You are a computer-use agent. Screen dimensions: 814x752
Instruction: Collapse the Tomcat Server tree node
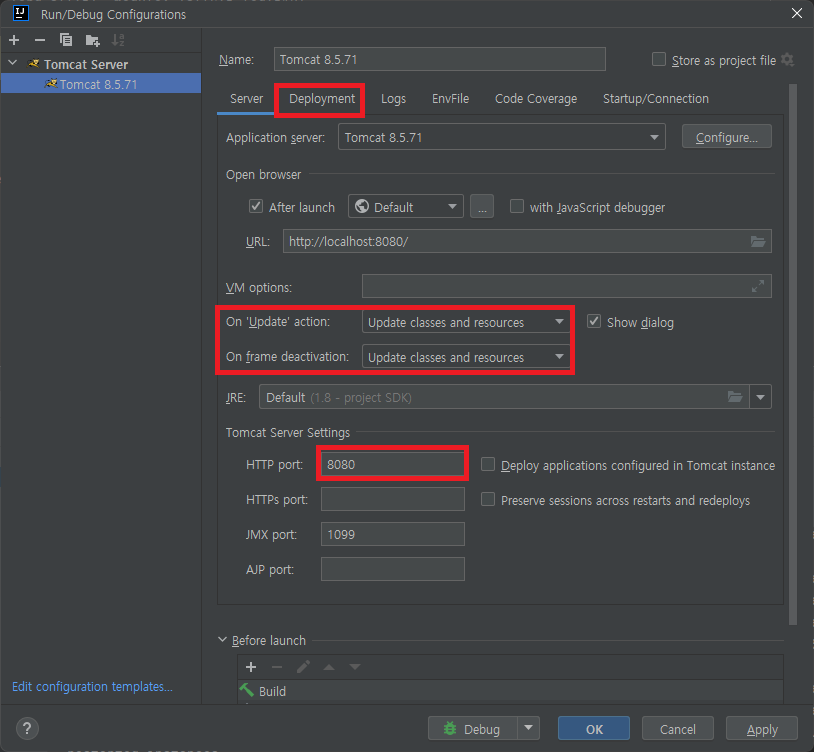pyautogui.click(x=13, y=63)
